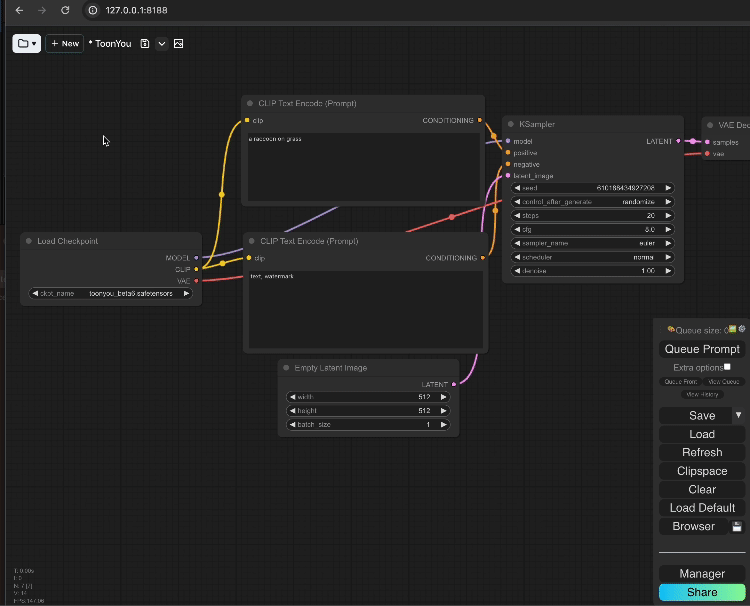Image resolution: width=750 pixels, height=606 pixels.
Task: Click the New workflow button
Action: 65,44
